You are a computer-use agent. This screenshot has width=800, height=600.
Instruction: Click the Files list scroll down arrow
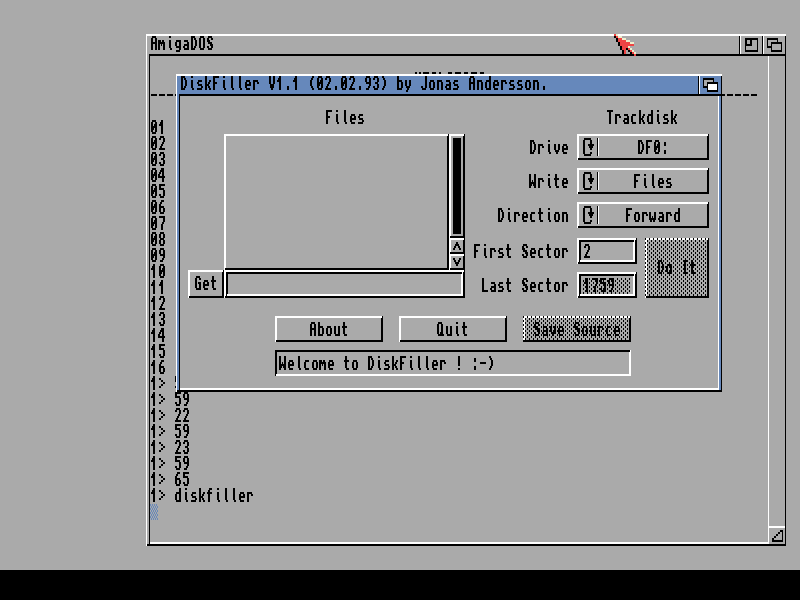(457, 262)
